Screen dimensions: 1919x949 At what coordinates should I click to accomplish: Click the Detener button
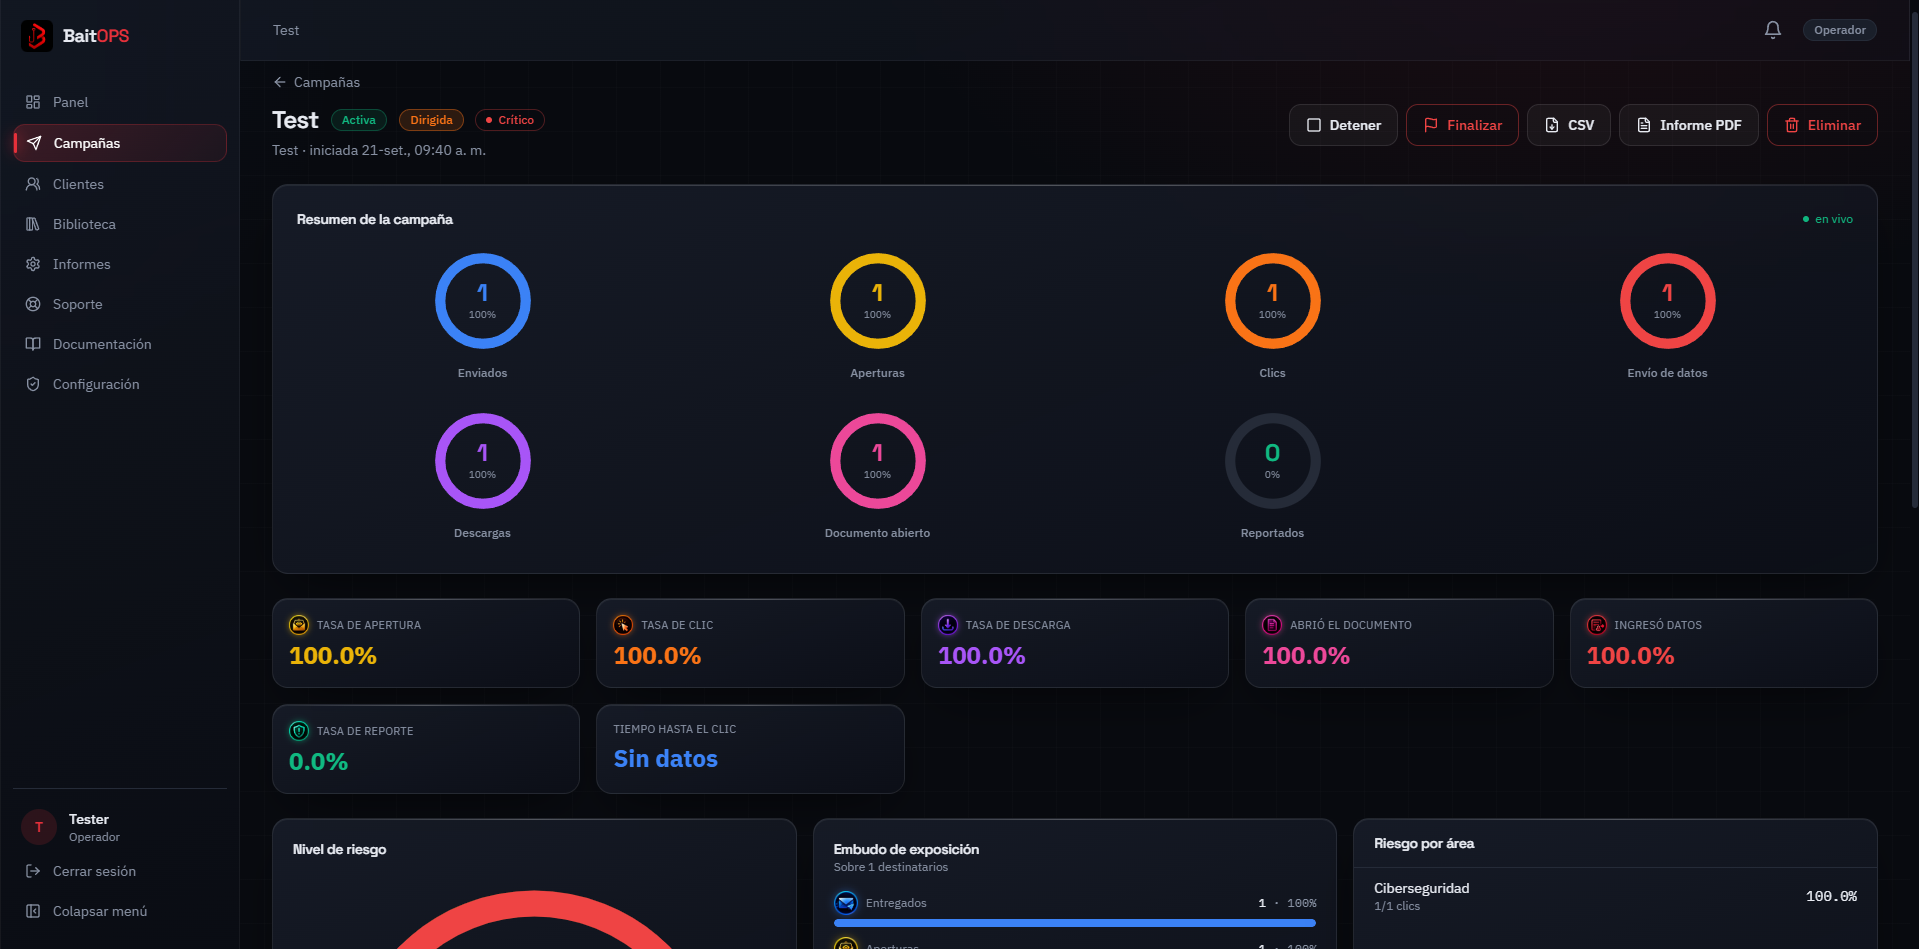click(x=1343, y=125)
